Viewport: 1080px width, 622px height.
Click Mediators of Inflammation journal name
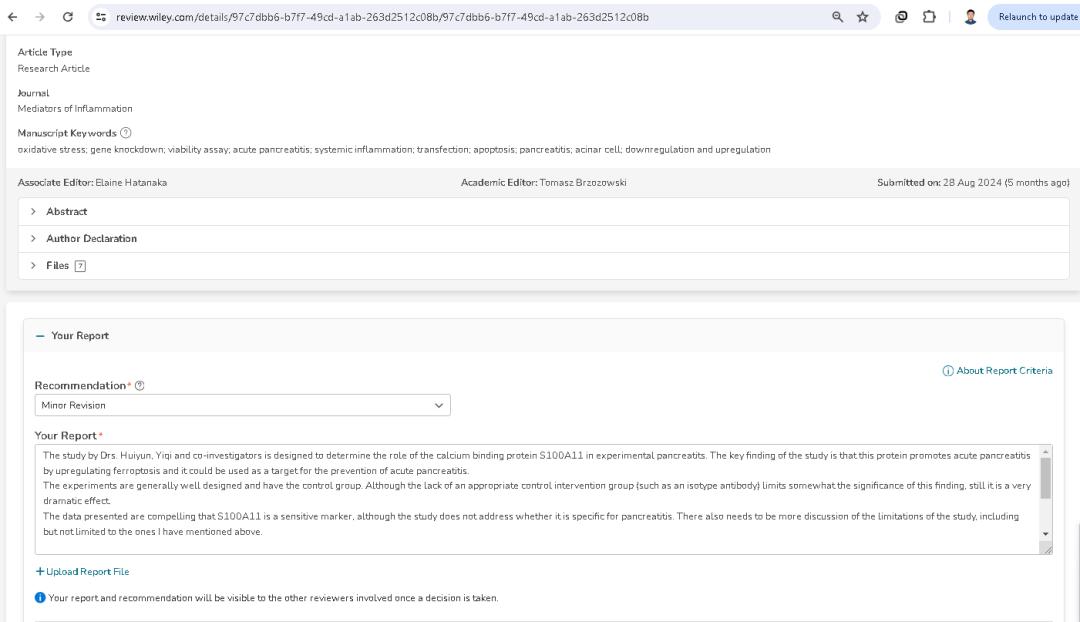75,109
